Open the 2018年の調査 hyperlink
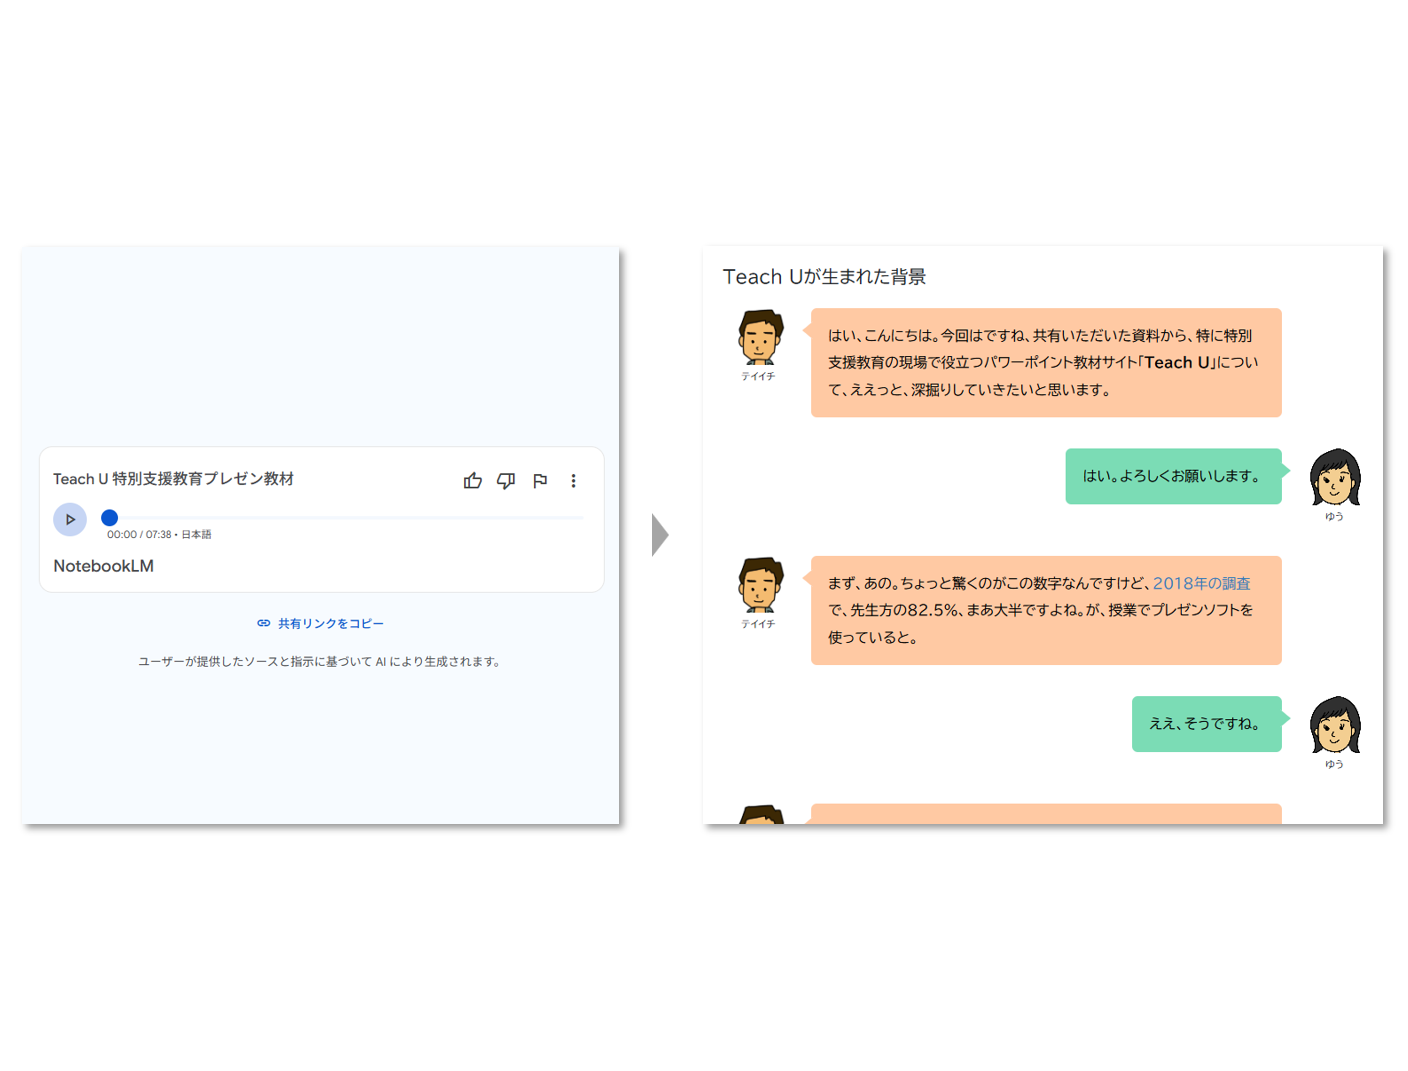This screenshot has height=1071, width=1408. 1201,583
